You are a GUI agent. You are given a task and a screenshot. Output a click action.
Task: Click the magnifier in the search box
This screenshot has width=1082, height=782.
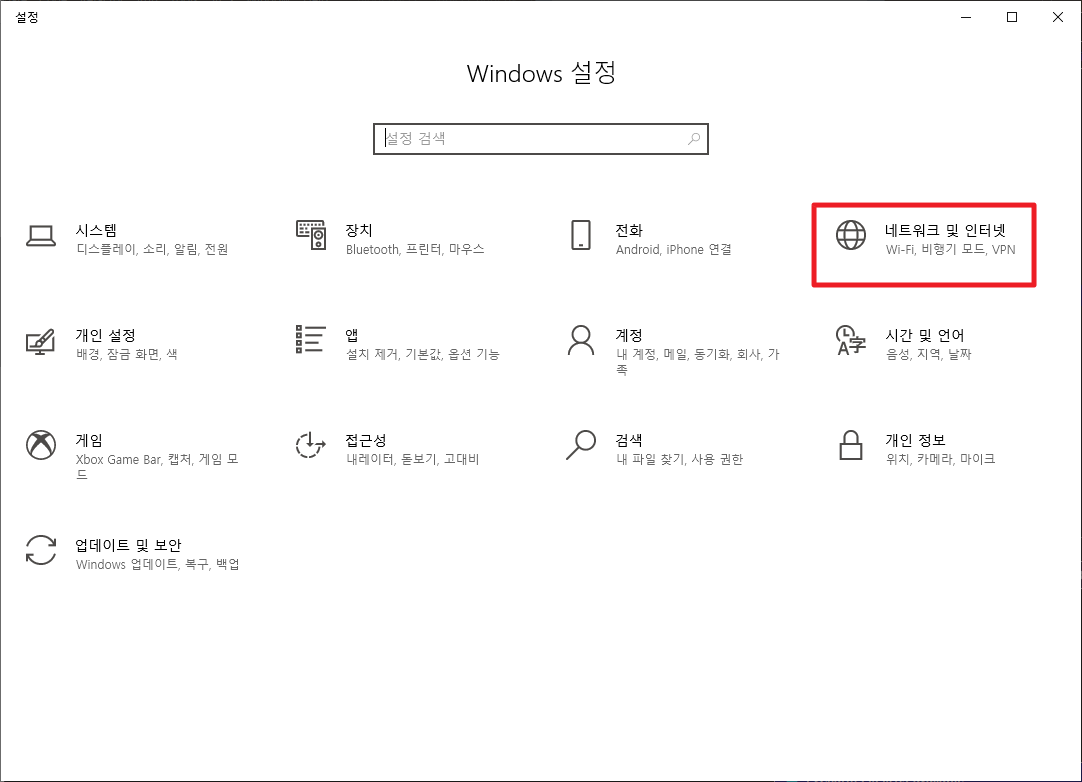click(694, 139)
